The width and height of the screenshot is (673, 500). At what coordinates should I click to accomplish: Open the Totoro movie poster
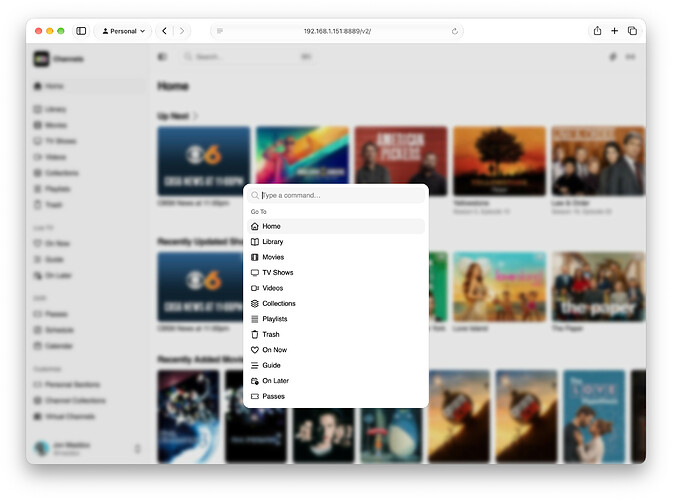(391, 436)
